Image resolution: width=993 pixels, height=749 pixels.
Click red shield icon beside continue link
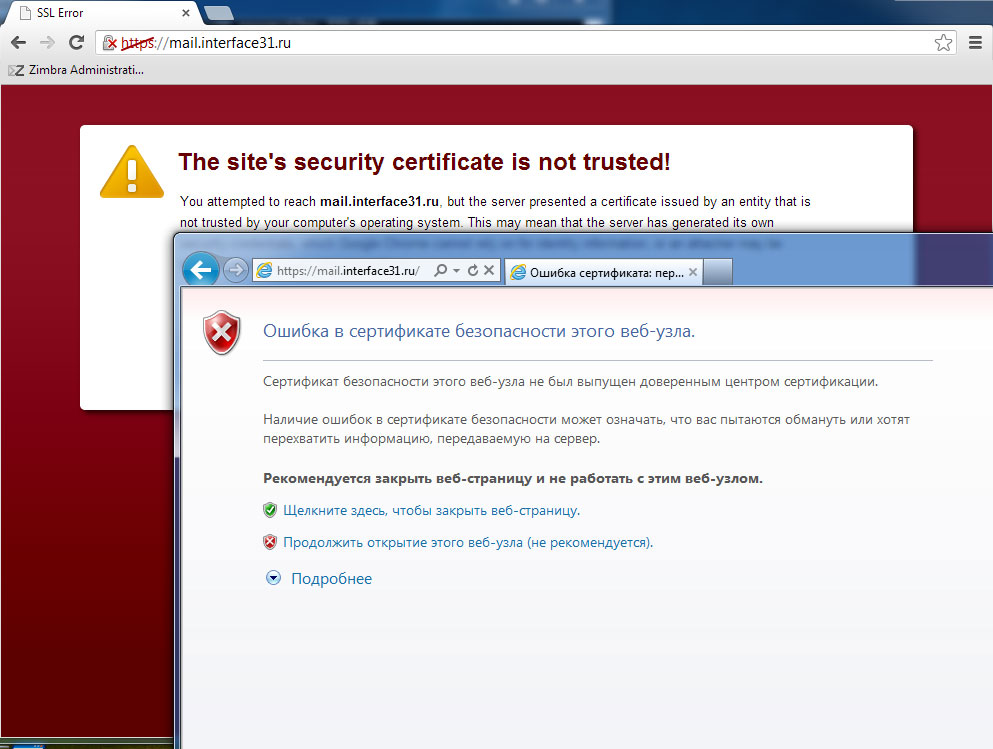270,542
